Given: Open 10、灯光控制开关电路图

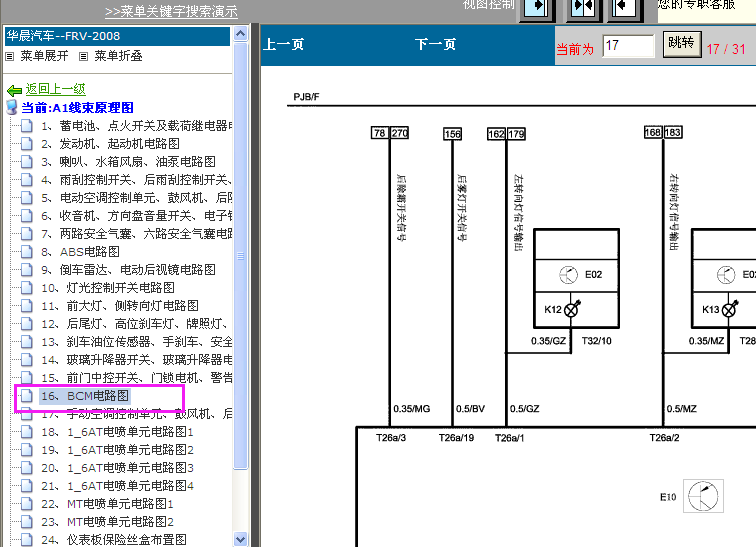Looking at the screenshot, I should tap(108, 288).
